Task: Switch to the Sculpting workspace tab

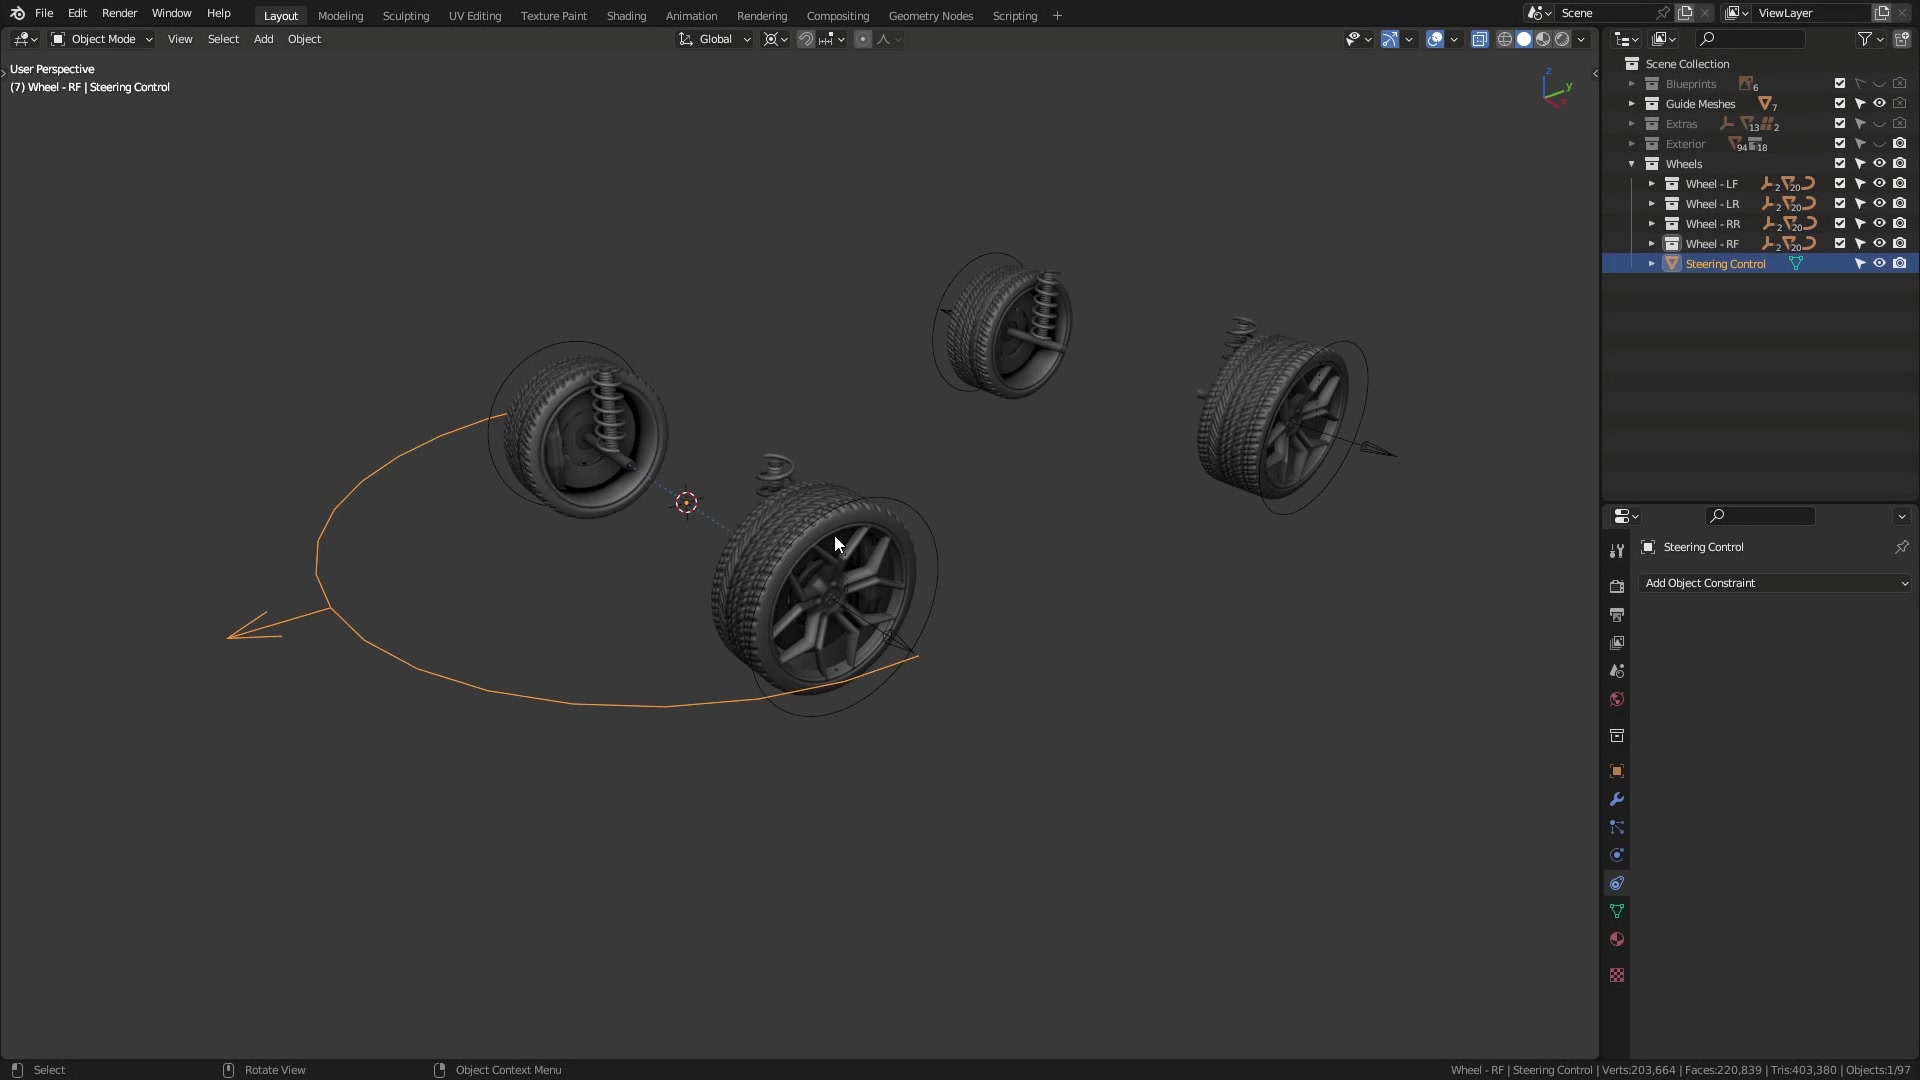Action: [x=406, y=16]
